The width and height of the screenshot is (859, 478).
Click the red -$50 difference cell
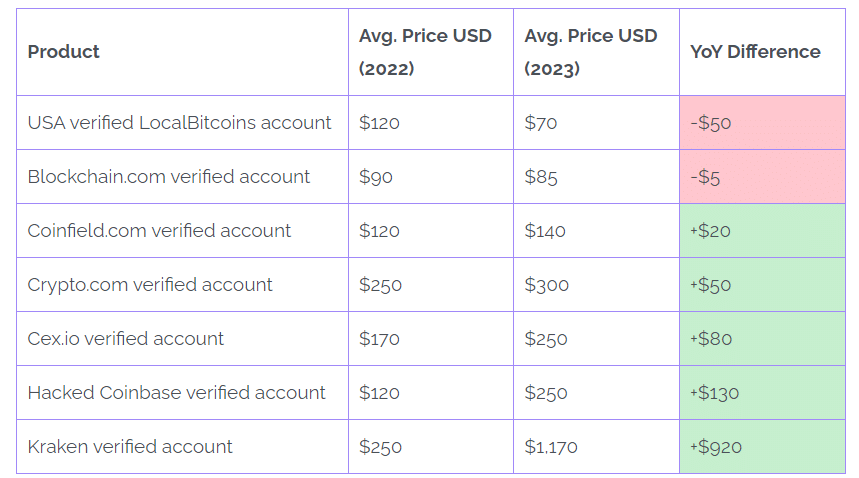tap(711, 123)
